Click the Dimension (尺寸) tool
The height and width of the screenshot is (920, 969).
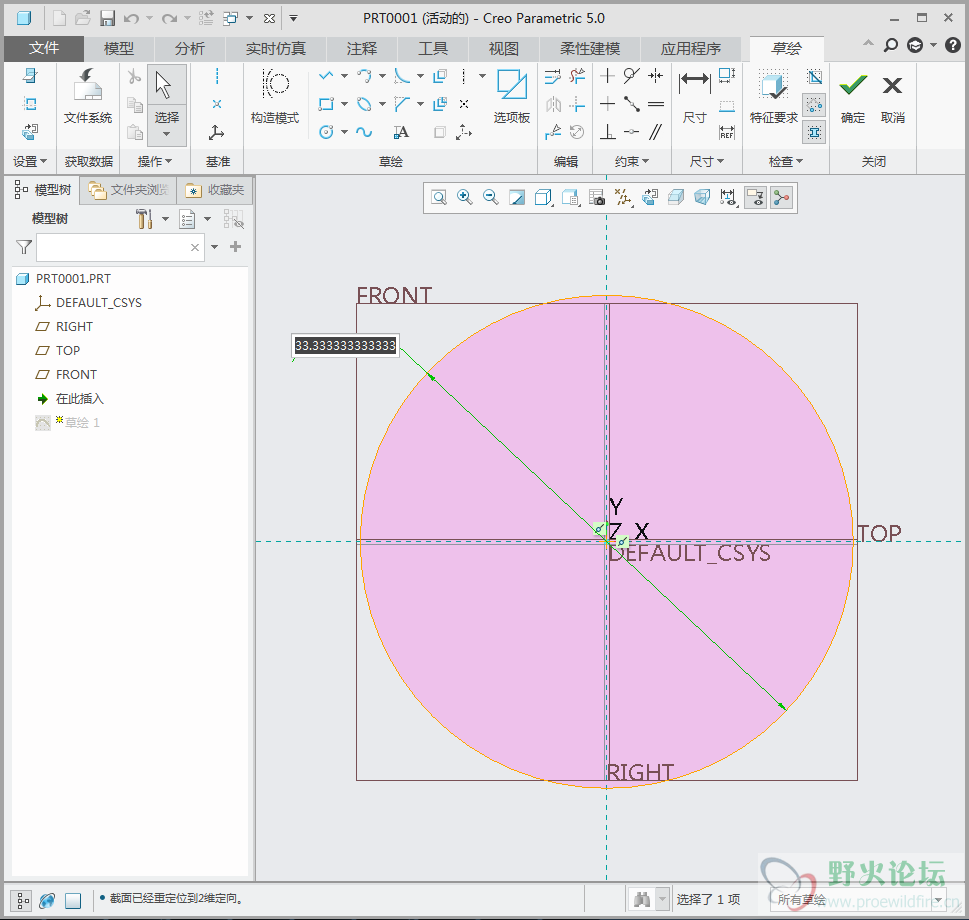(x=695, y=96)
